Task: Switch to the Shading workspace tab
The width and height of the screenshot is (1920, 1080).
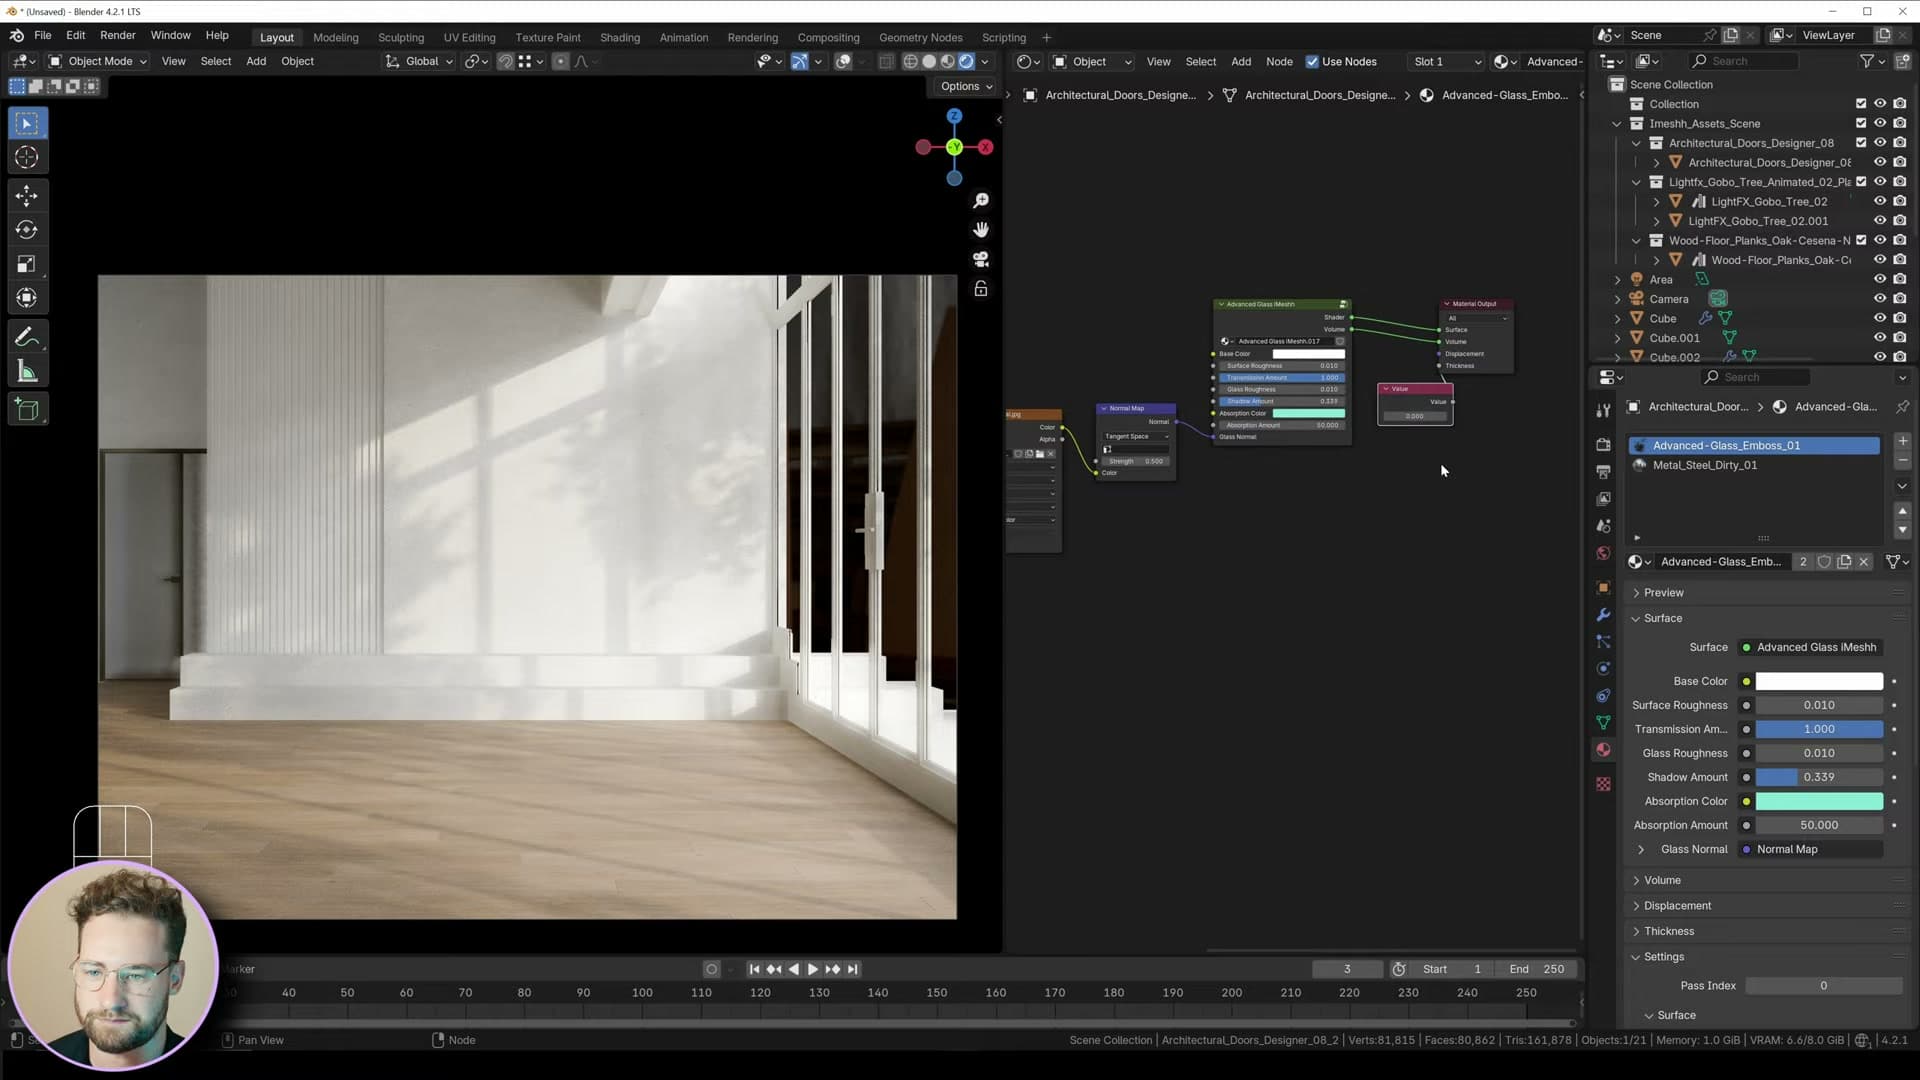Action: [x=620, y=38]
